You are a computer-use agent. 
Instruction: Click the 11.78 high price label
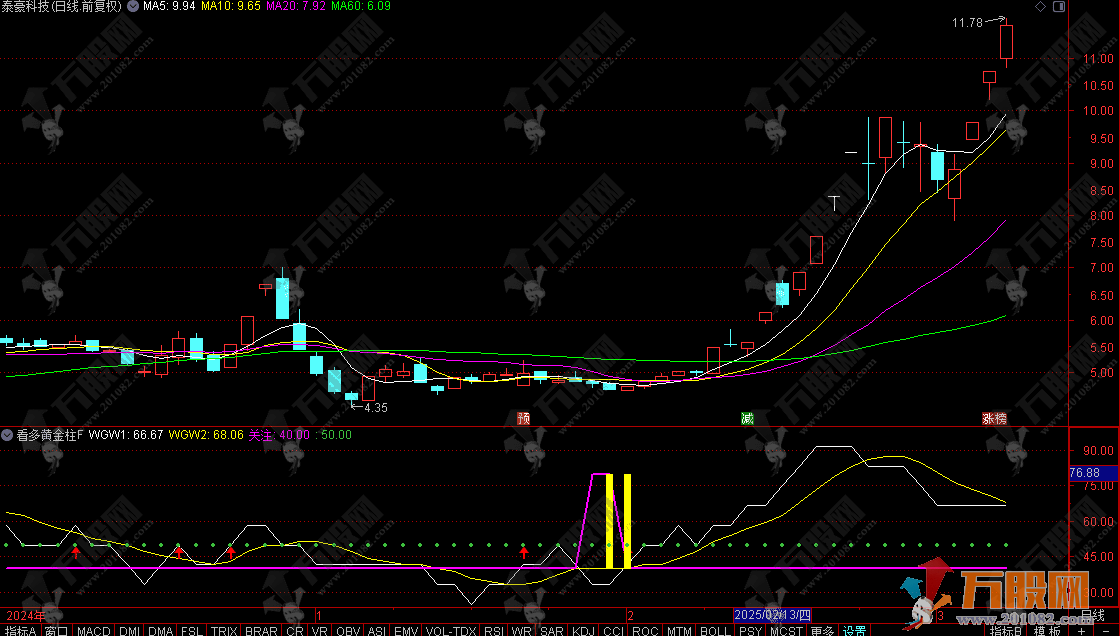pos(967,23)
